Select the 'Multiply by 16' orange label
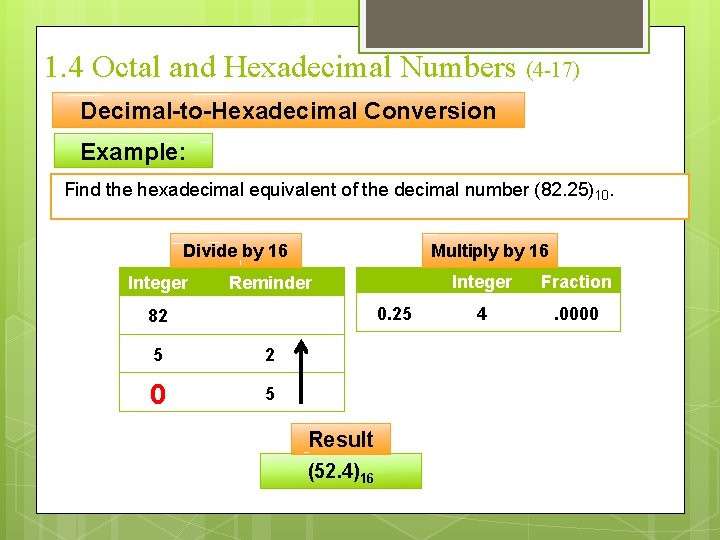Screen dimensions: 720x540 pyautogui.click(x=490, y=250)
